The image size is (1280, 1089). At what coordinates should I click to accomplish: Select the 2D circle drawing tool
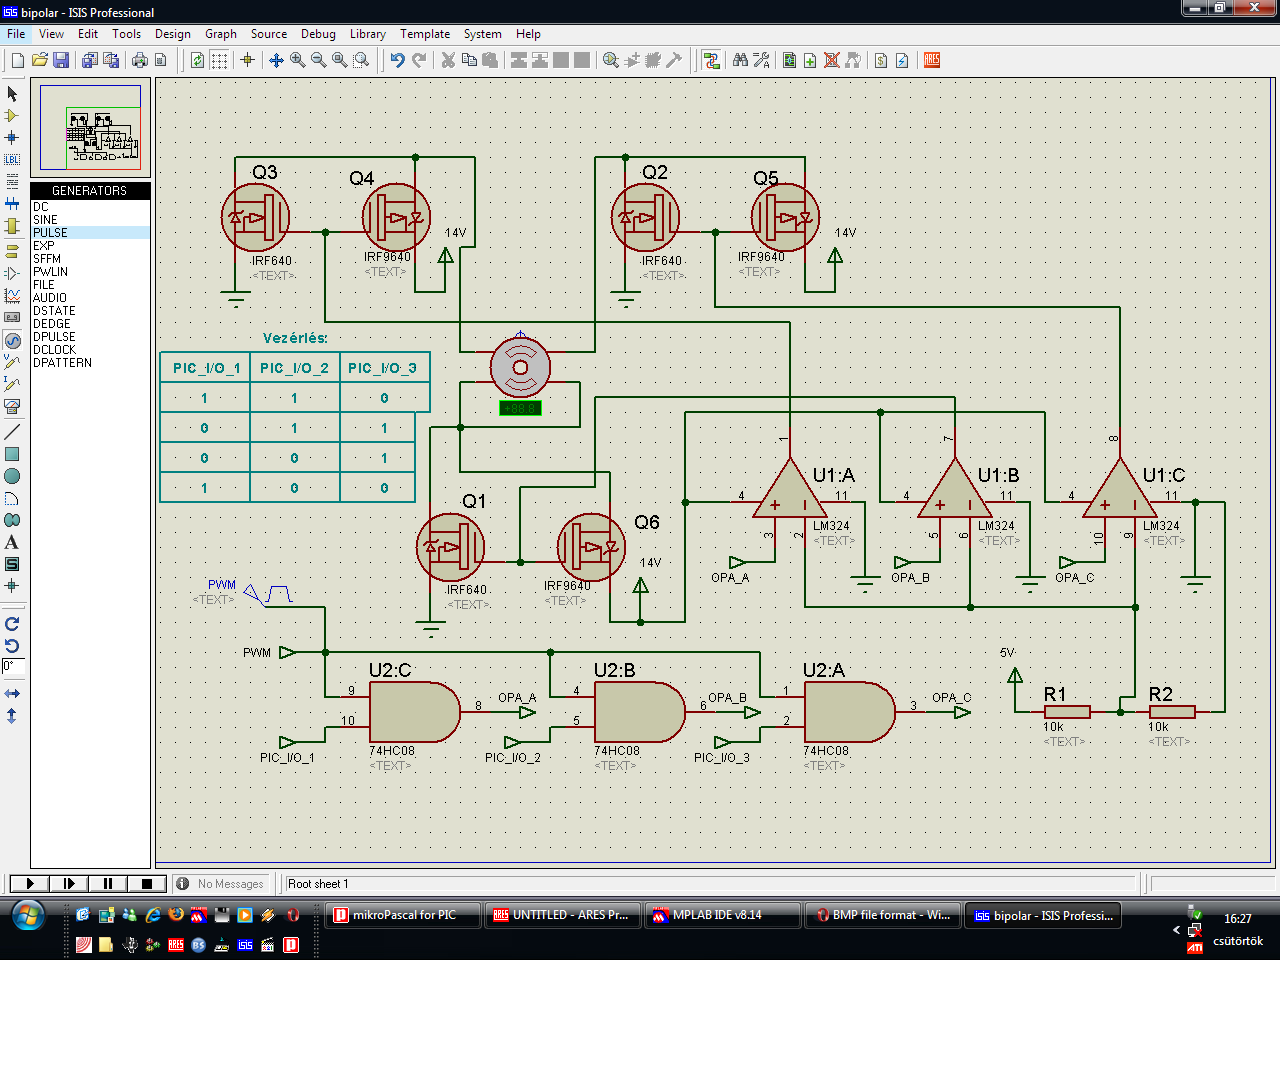(12, 476)
